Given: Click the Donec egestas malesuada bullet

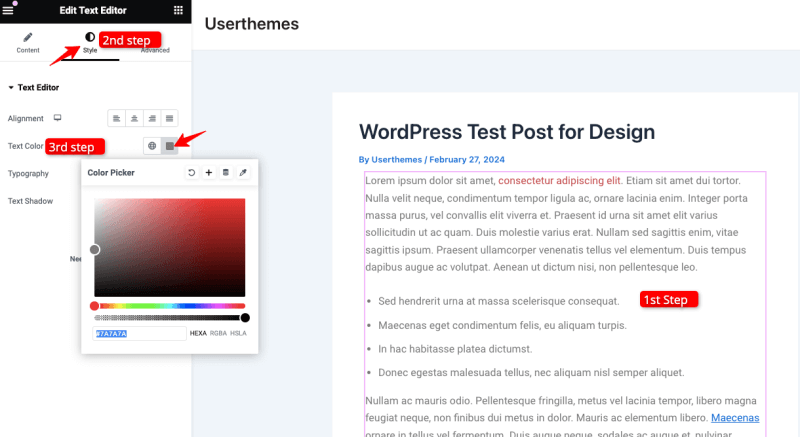Looking at the screenshot, I should pos(531,373).
